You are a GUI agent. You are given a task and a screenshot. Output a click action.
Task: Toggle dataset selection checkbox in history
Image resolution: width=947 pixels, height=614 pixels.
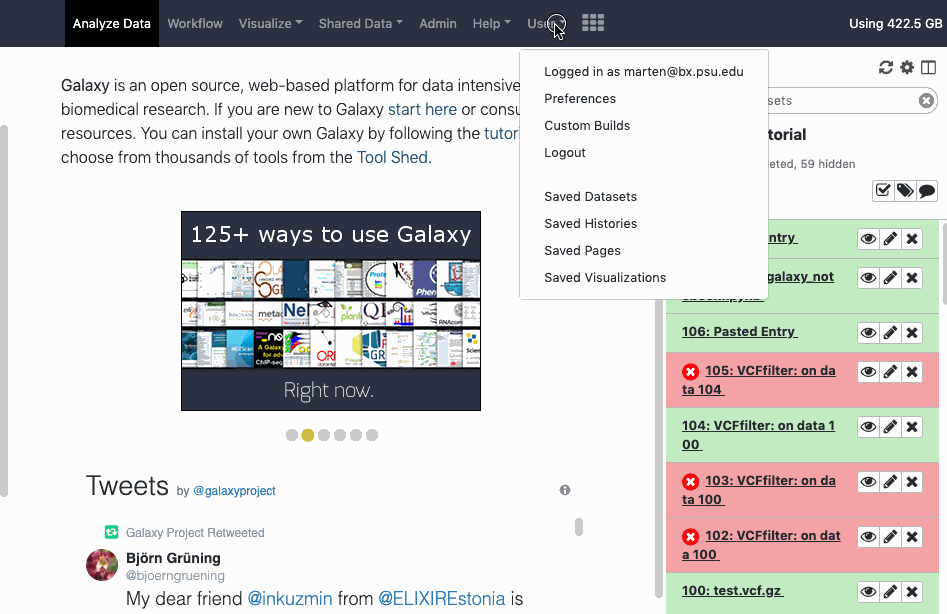click(883, 190)
